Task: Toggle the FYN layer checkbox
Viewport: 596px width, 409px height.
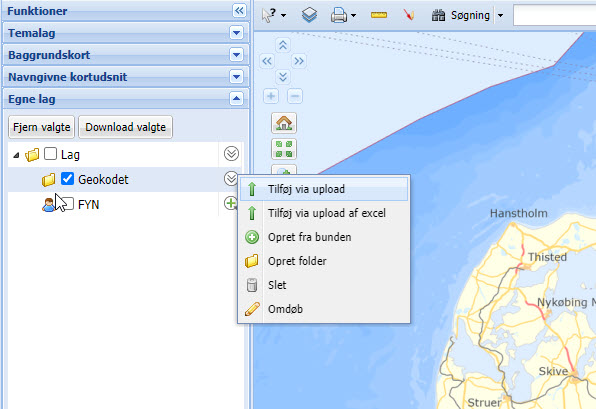Action: 67,203
